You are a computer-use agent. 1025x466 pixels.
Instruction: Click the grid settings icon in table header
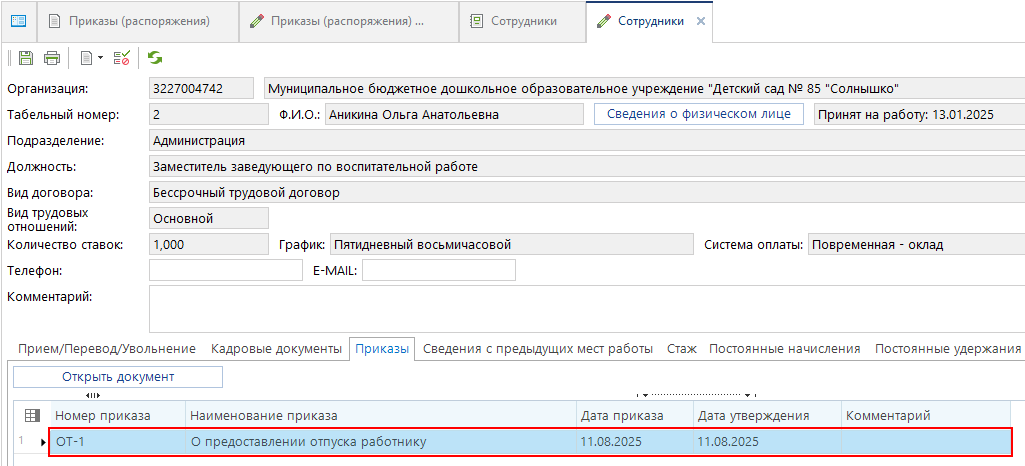pos(31,416)
